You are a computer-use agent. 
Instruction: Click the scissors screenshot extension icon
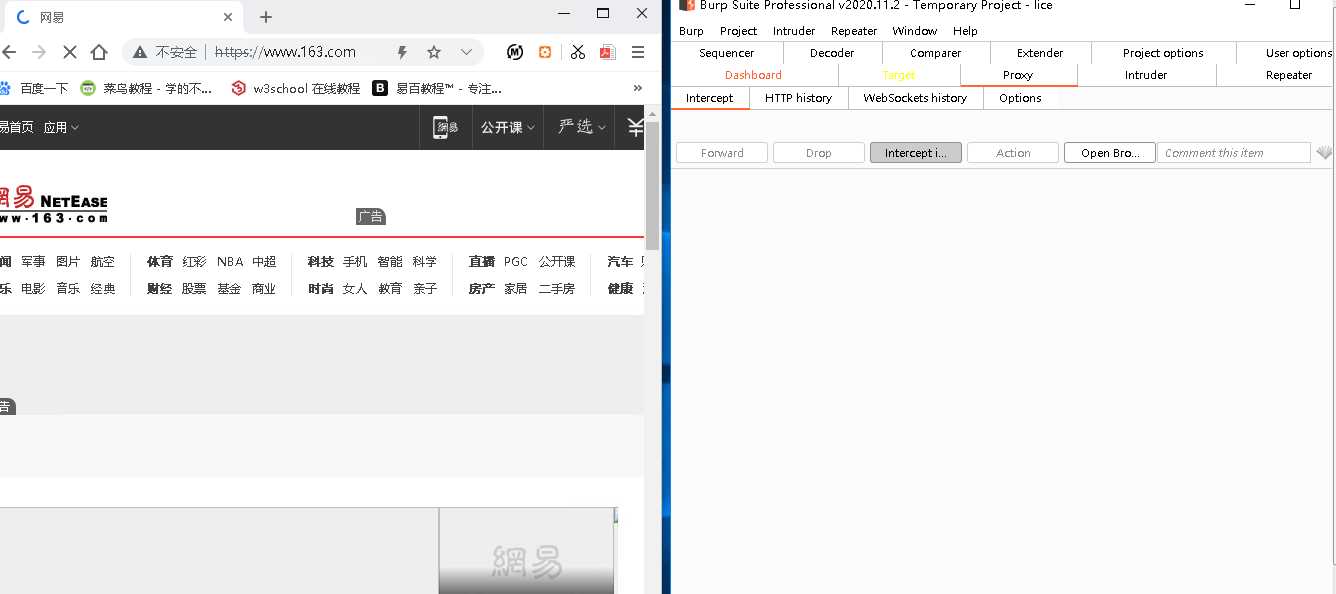coord(577,52)
